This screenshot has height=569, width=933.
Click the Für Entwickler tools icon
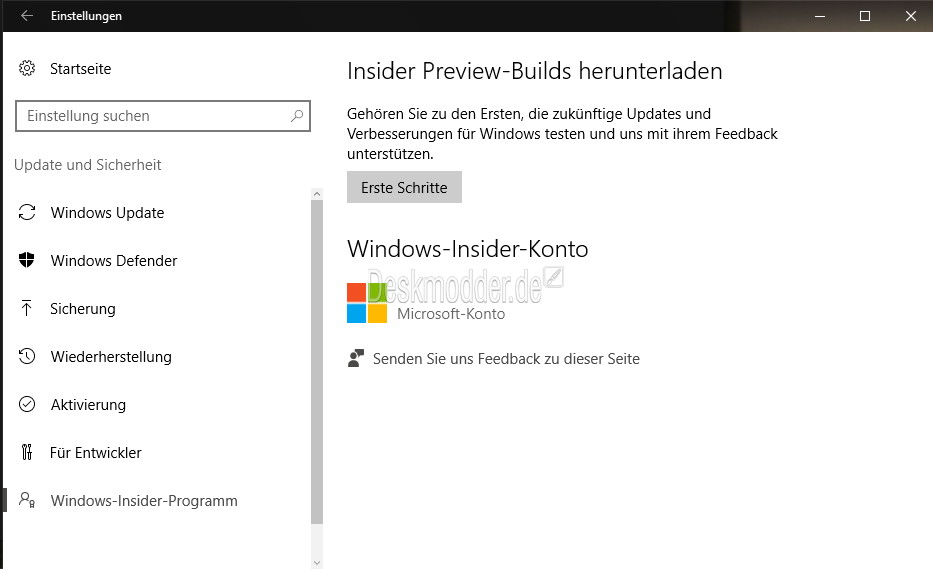(27, 452)
